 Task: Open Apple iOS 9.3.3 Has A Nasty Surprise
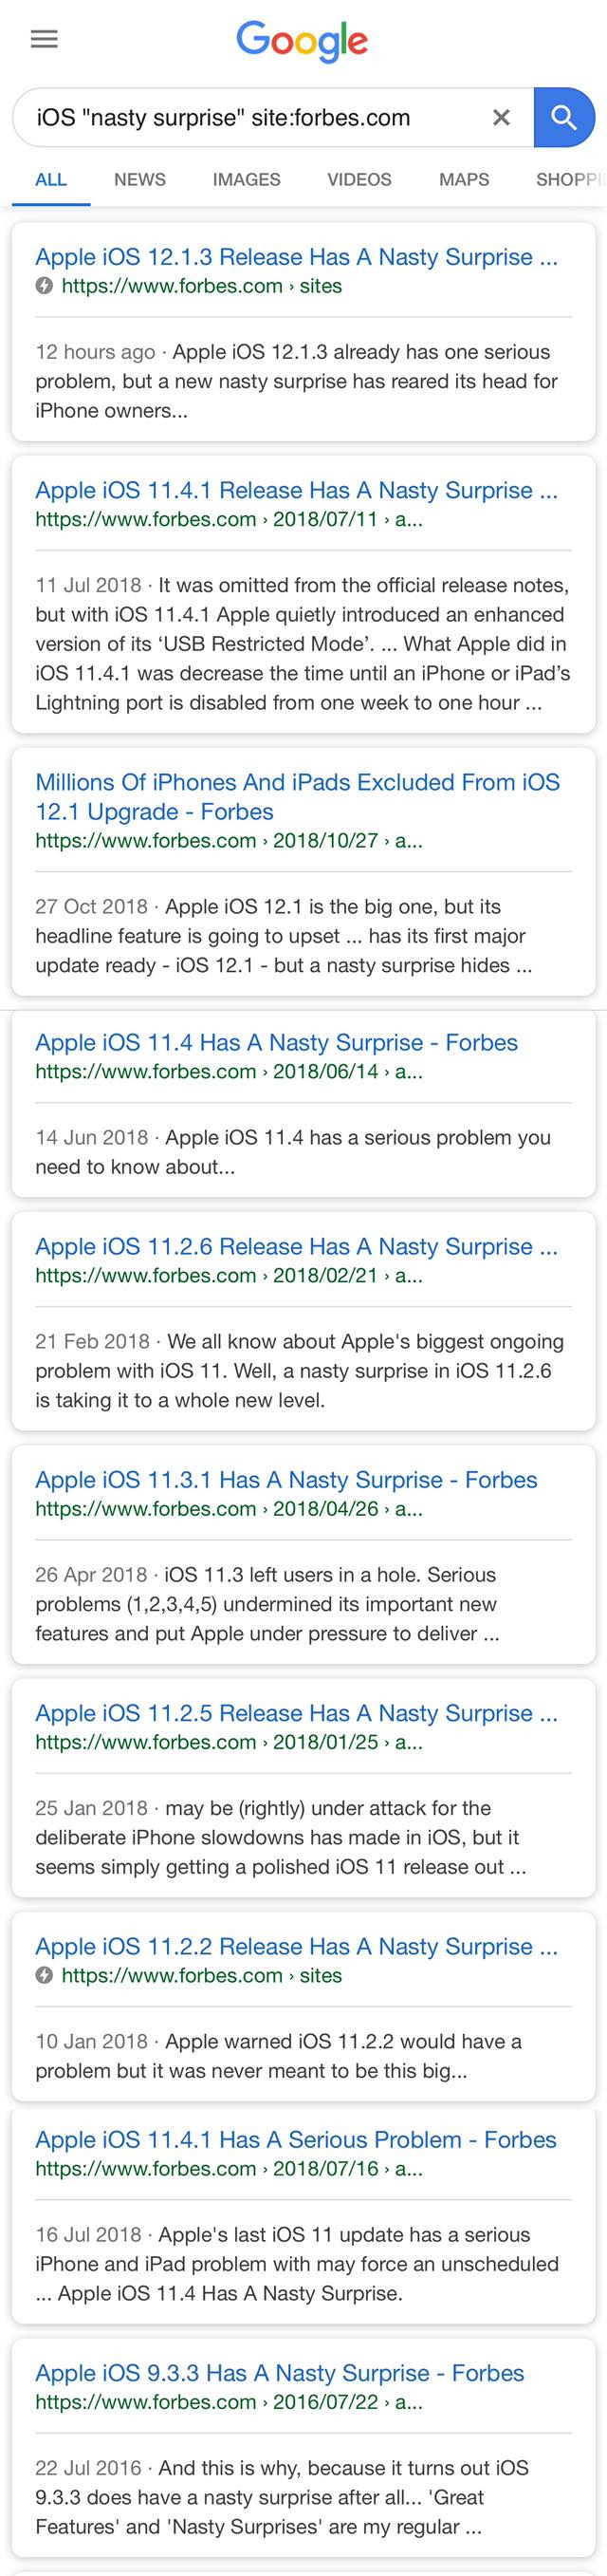[279, 2373]
